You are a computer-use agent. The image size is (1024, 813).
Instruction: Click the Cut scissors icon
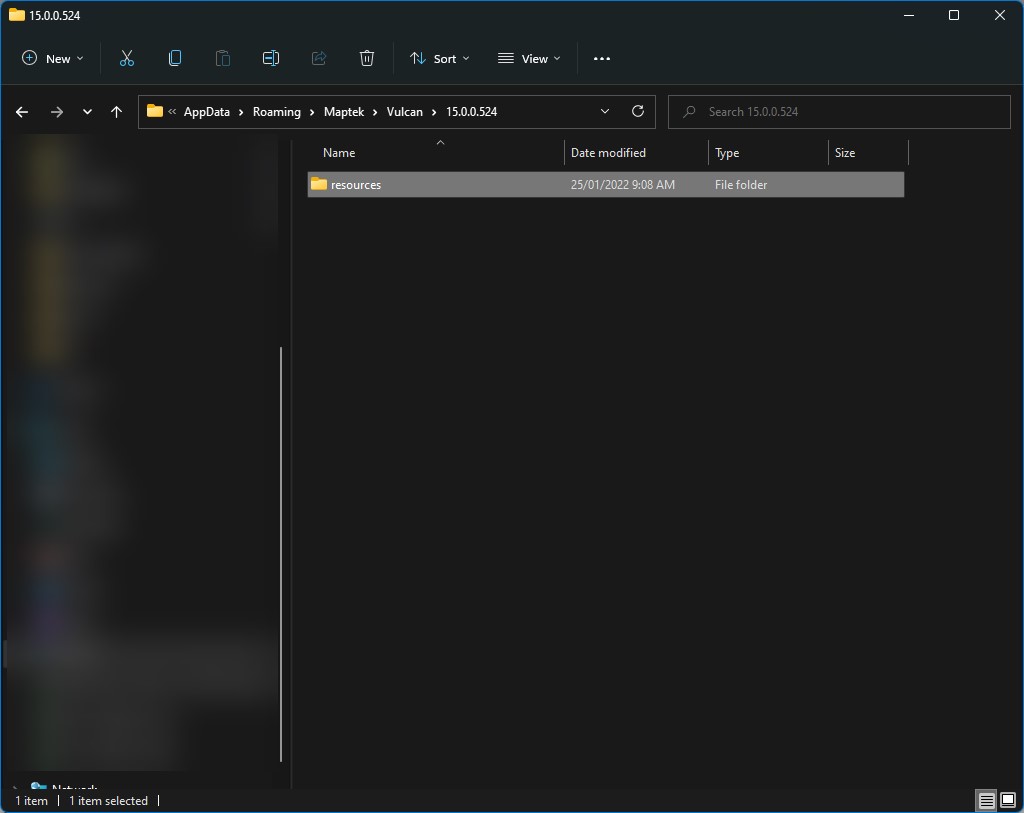point(126,59)
